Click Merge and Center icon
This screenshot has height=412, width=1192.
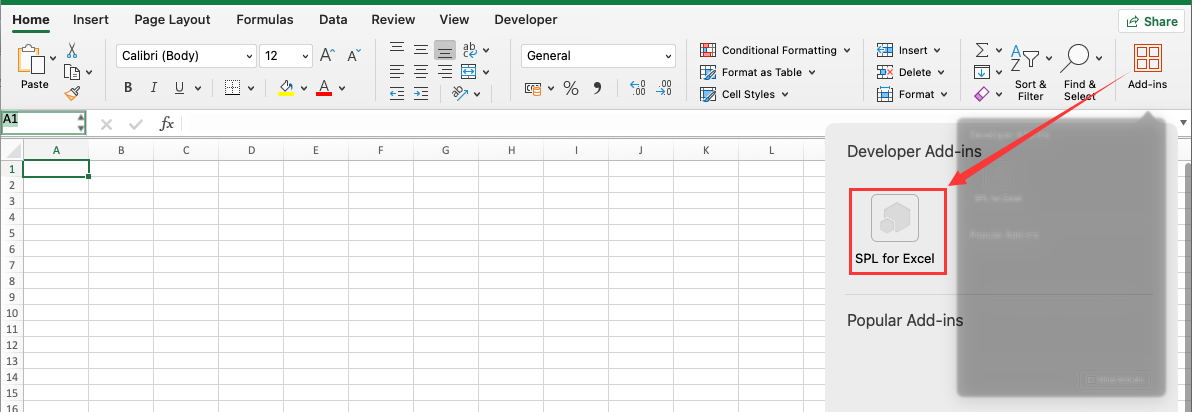click(x=469, y=71)
